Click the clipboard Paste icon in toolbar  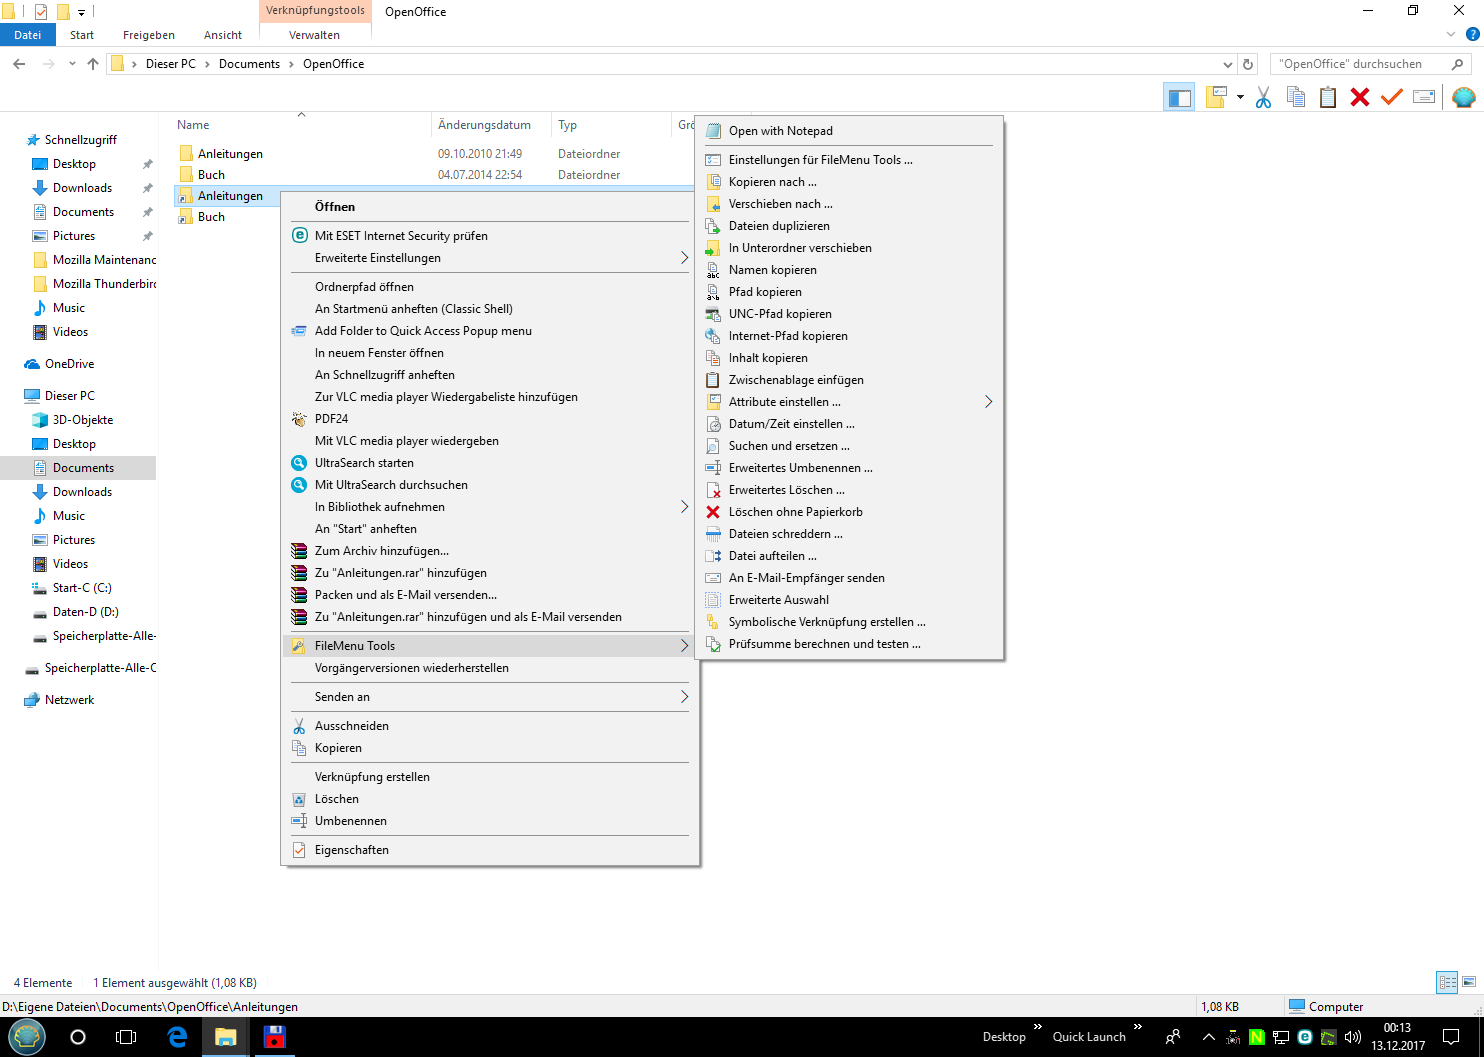pos(1327,97)
